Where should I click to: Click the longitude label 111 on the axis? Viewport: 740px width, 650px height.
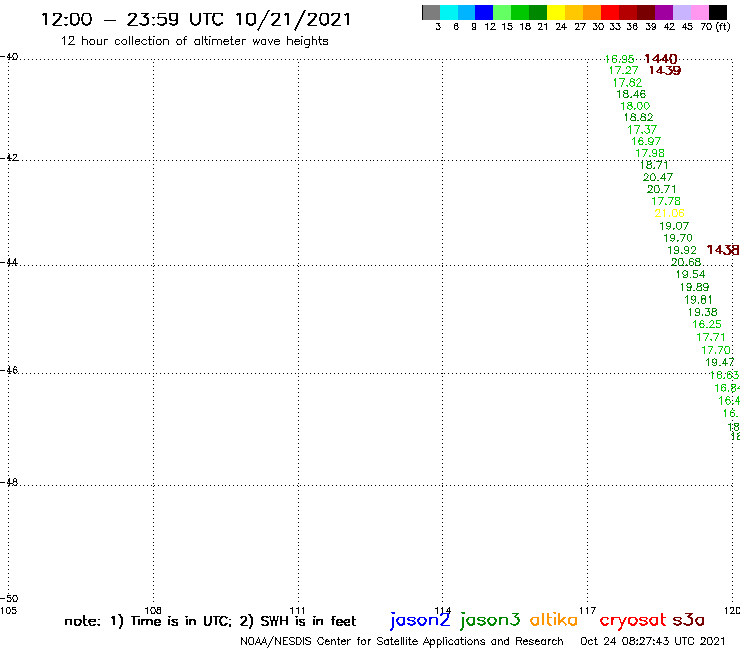point(297,610)
